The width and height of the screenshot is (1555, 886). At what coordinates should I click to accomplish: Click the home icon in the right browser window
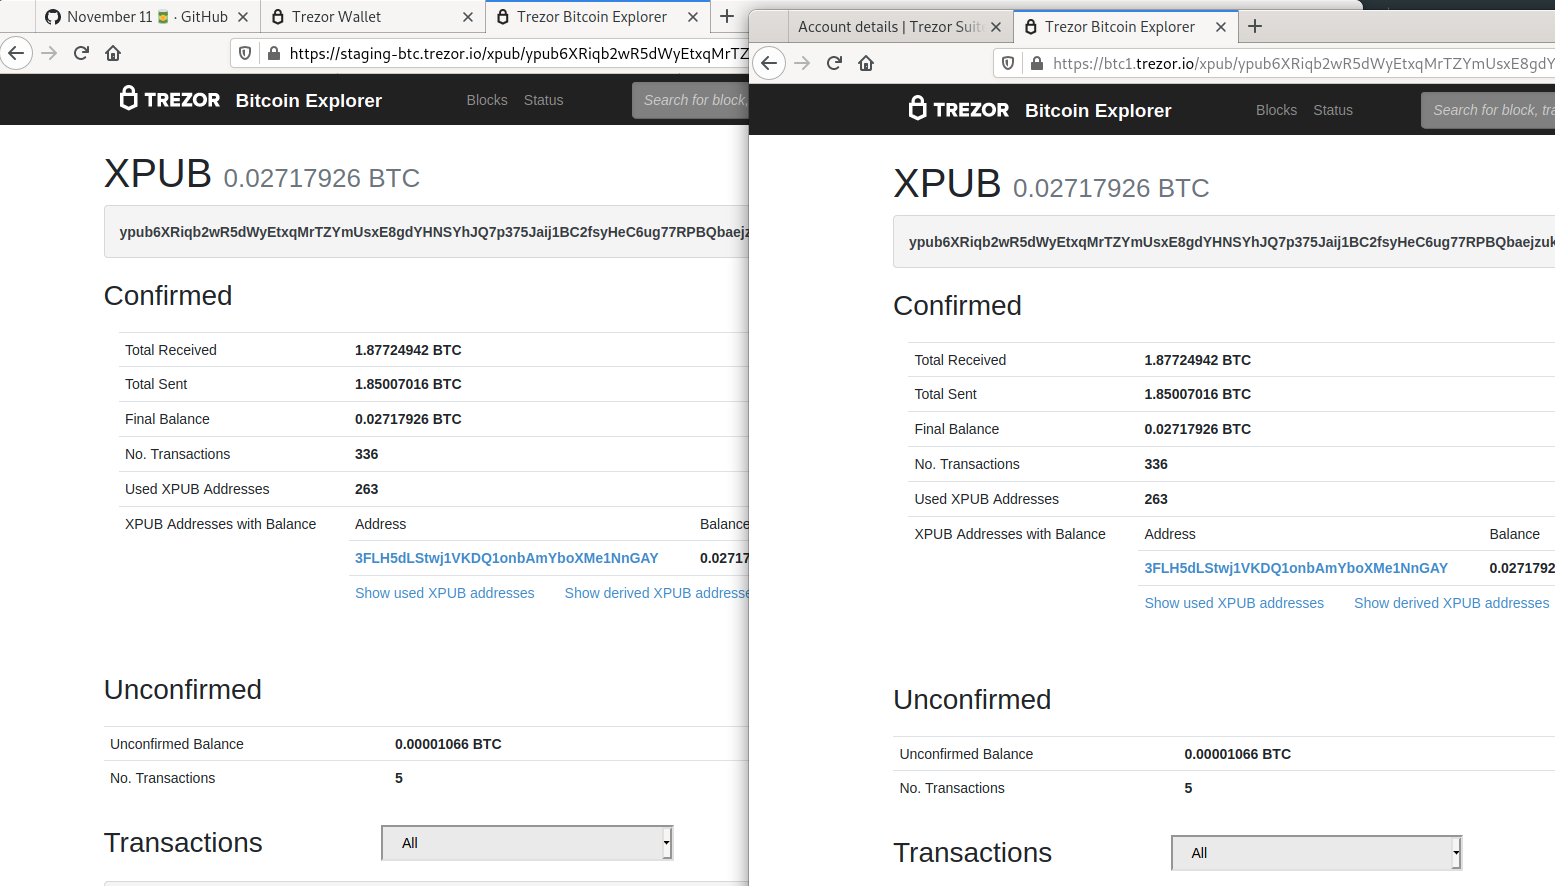pos(866,63)
